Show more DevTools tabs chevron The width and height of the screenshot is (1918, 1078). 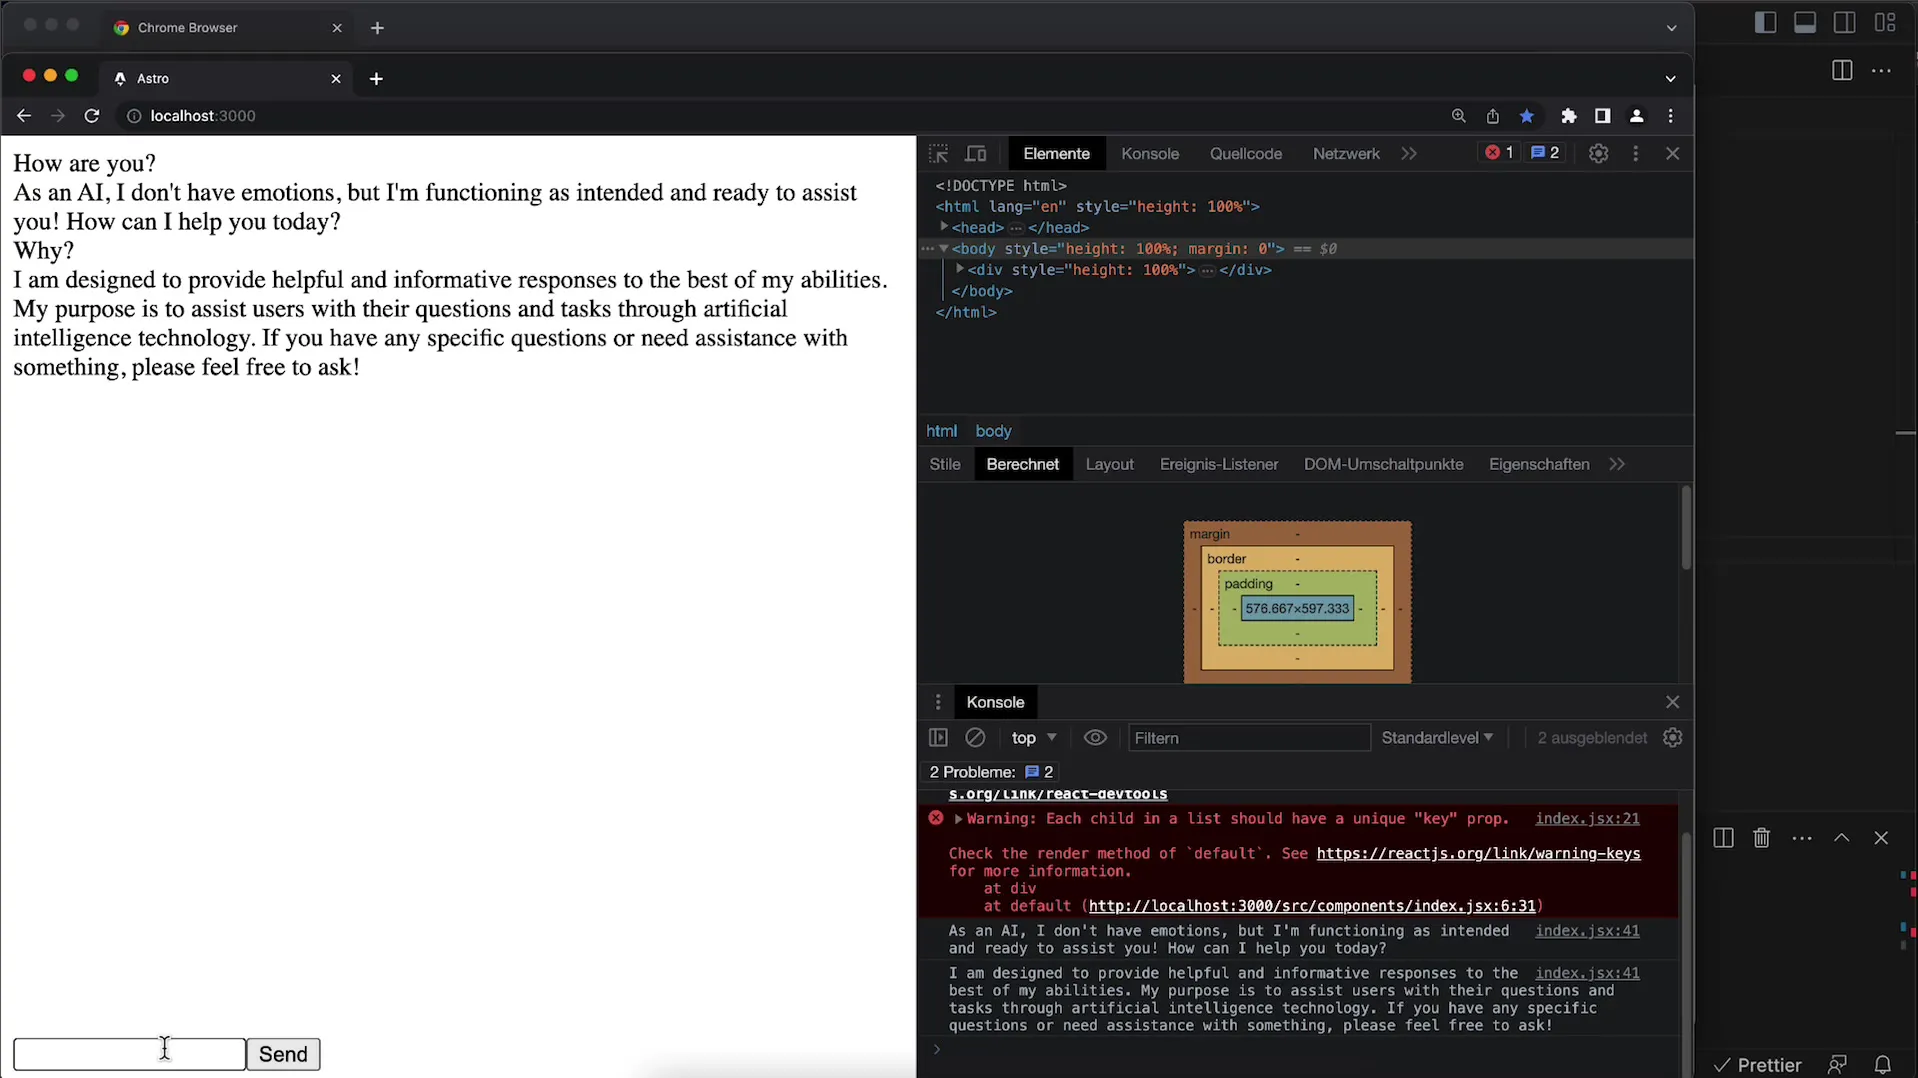pyautogui.click(x=1409, y=154)
